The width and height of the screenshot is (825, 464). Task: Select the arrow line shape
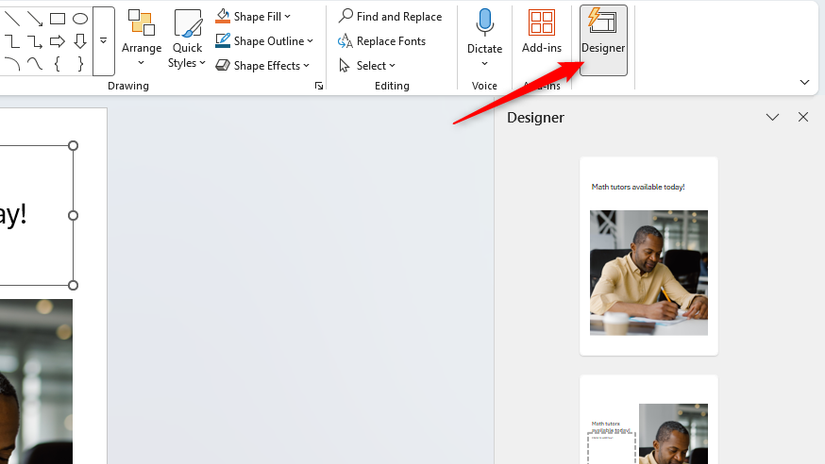click(35, 18)
